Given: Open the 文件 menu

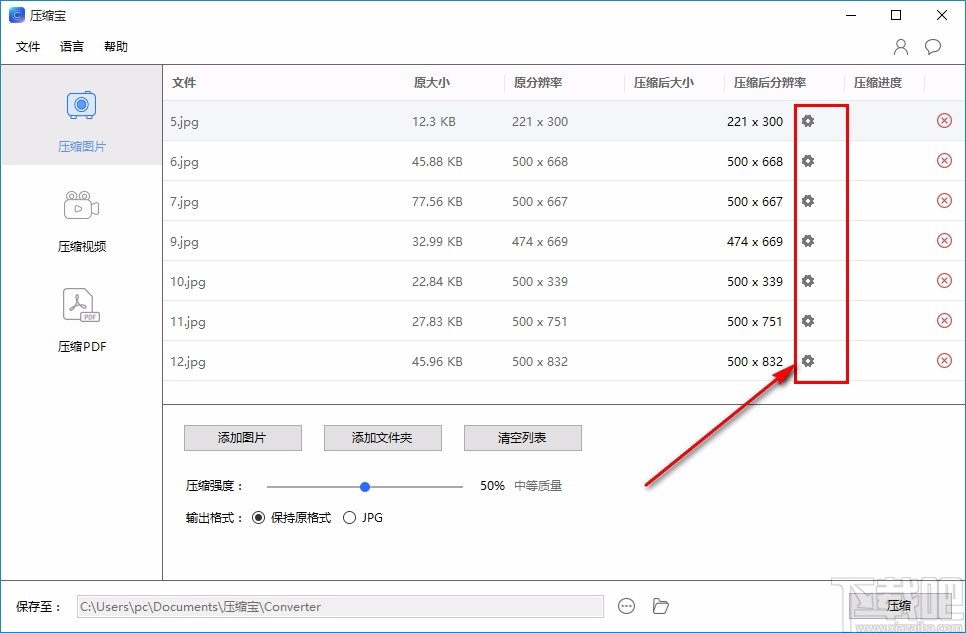Looking at the screenshot, I should (x=28, y=46).
